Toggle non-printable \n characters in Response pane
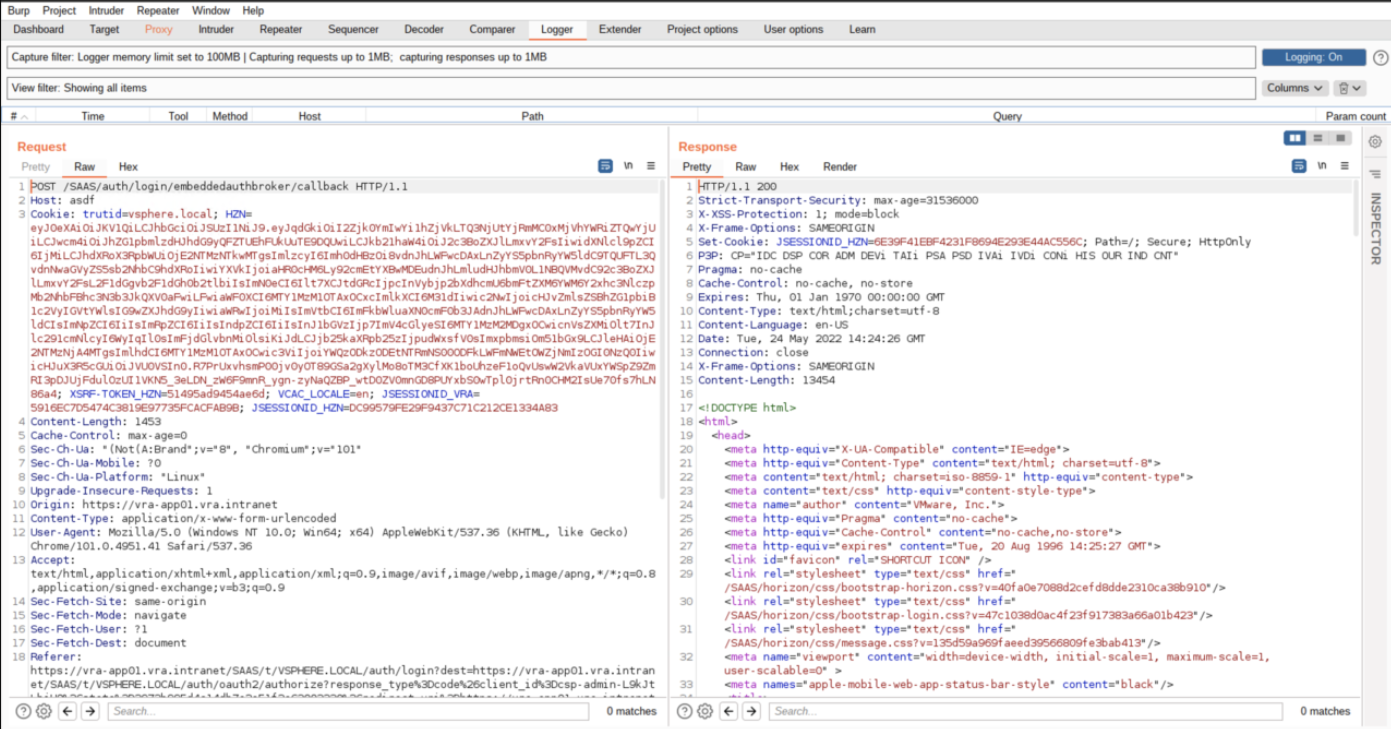The image size is (1391, 729). point(1322,166)
